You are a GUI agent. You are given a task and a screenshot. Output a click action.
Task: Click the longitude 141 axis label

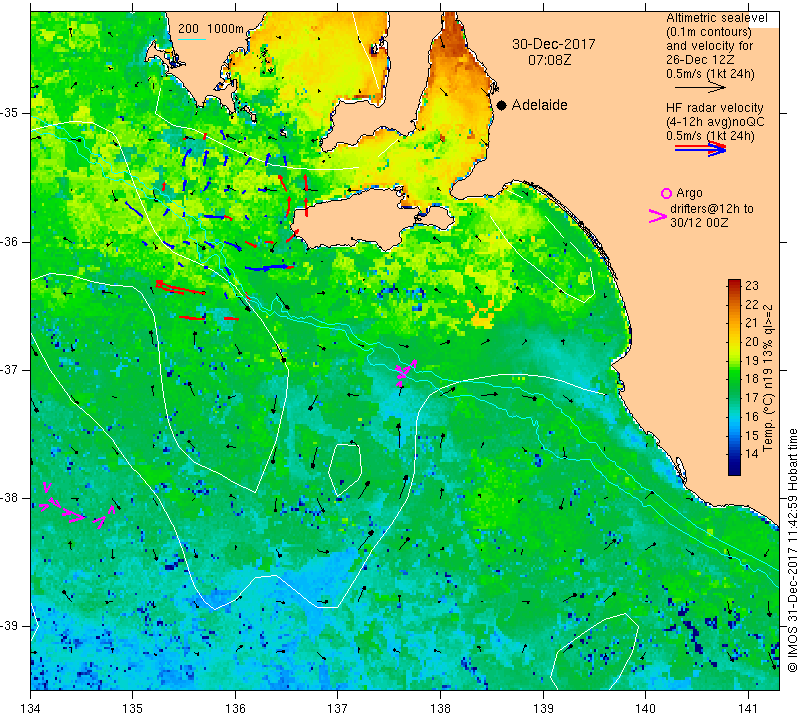748,709
